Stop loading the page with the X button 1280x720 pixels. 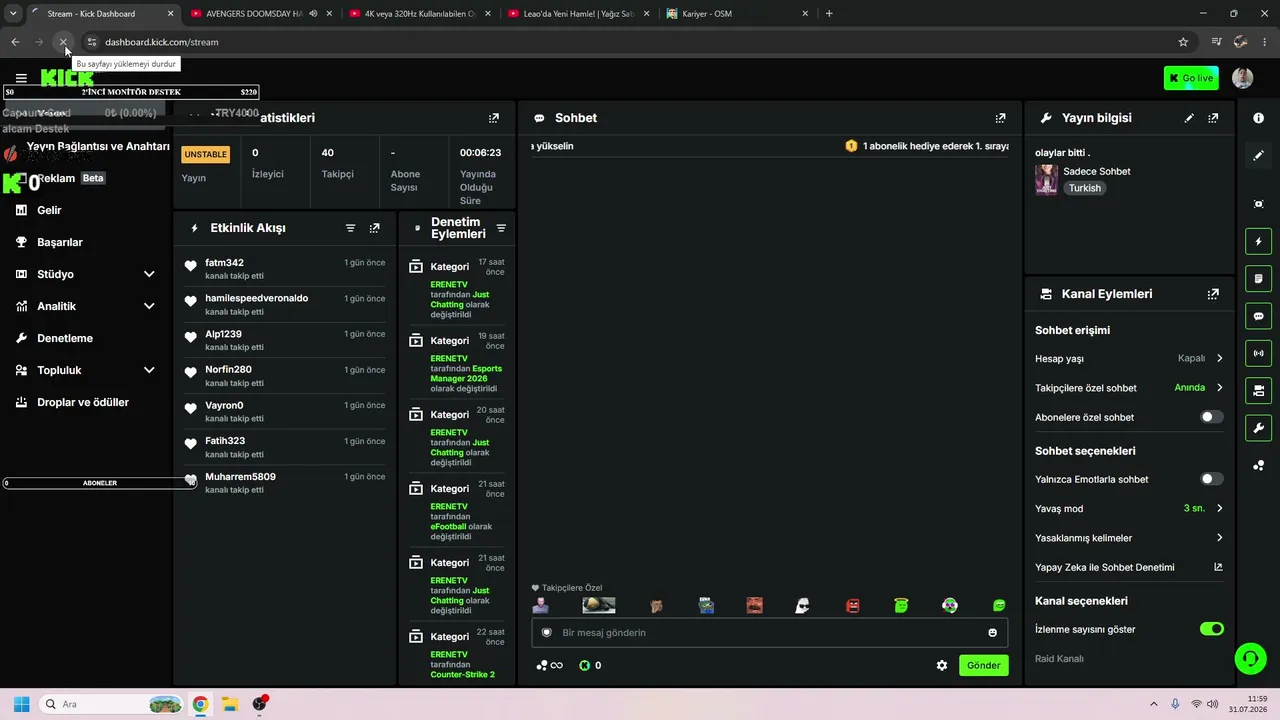click(x=63, y=42)
